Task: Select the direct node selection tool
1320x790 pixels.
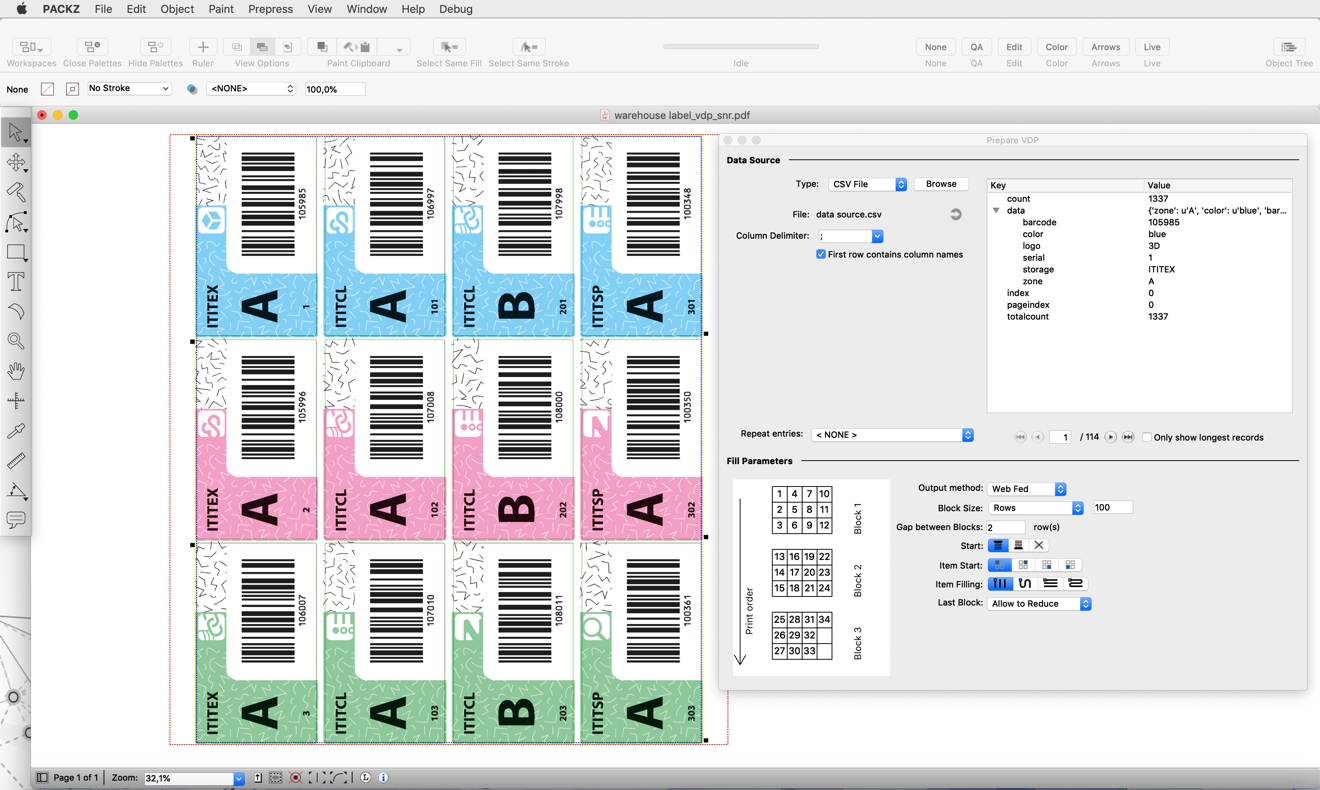Action: click(16, 222)
